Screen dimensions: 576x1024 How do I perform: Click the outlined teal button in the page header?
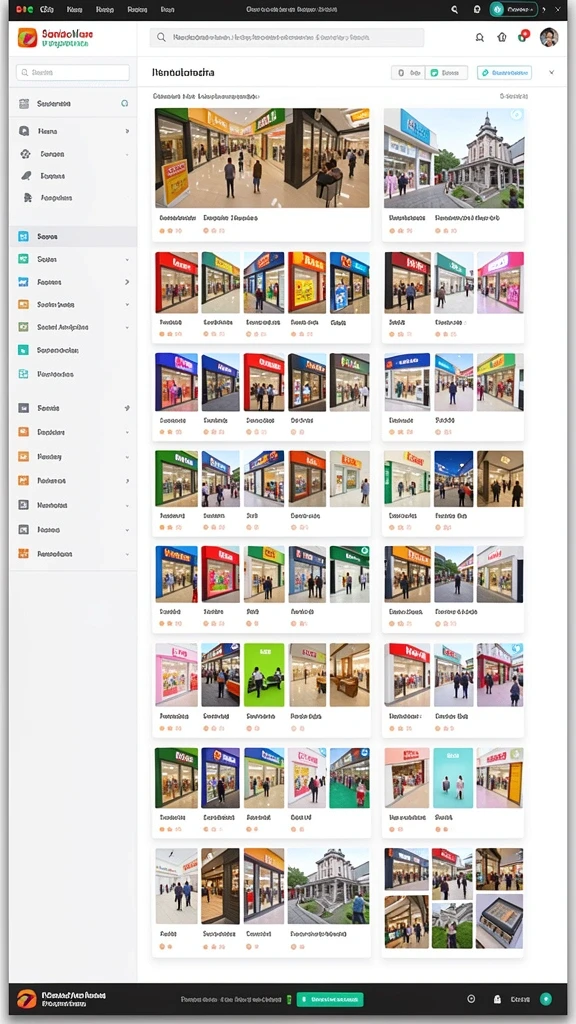click(x=504, y=72)
